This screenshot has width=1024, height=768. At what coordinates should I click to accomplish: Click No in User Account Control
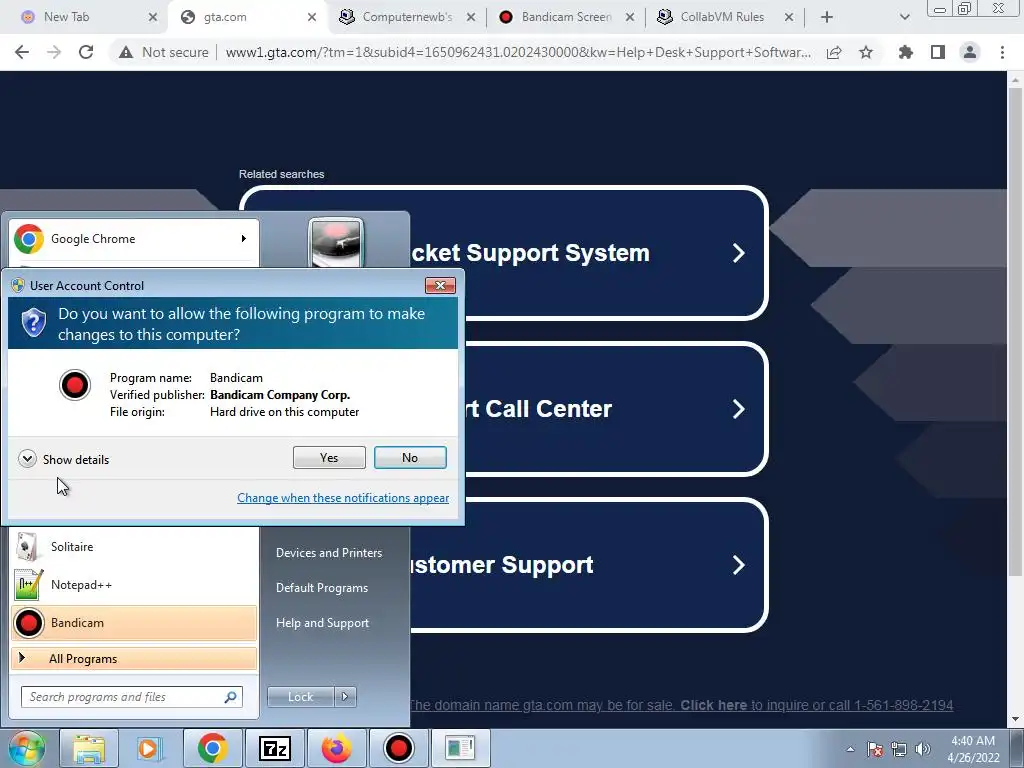[410, 458]
